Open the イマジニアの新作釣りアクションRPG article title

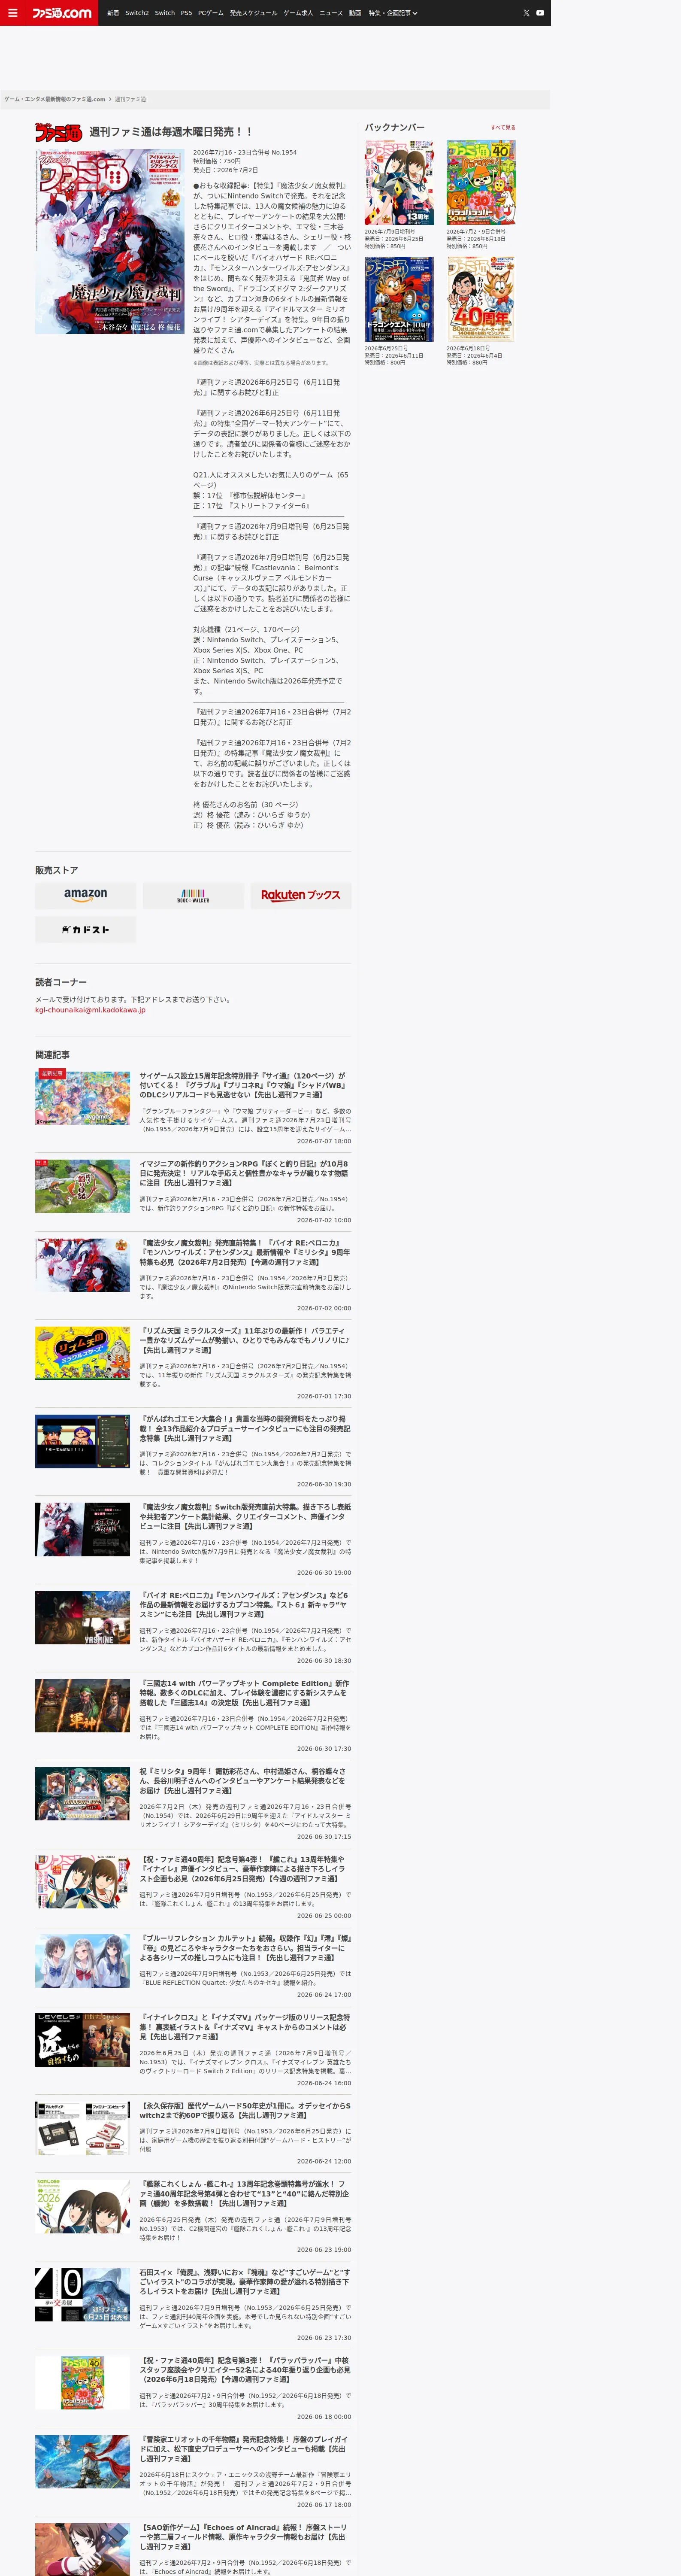(x=245, y=1173)
